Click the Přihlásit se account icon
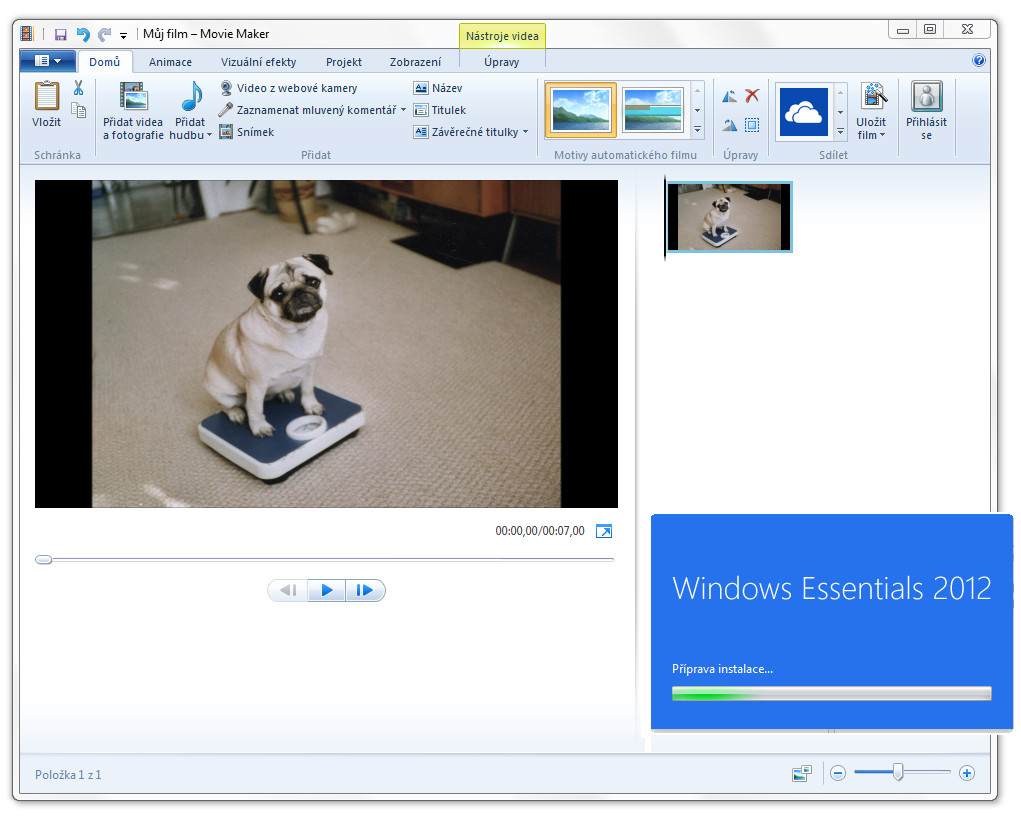Screen dimensions: 1021x818 pyautogui.click(x=927, y=96)
